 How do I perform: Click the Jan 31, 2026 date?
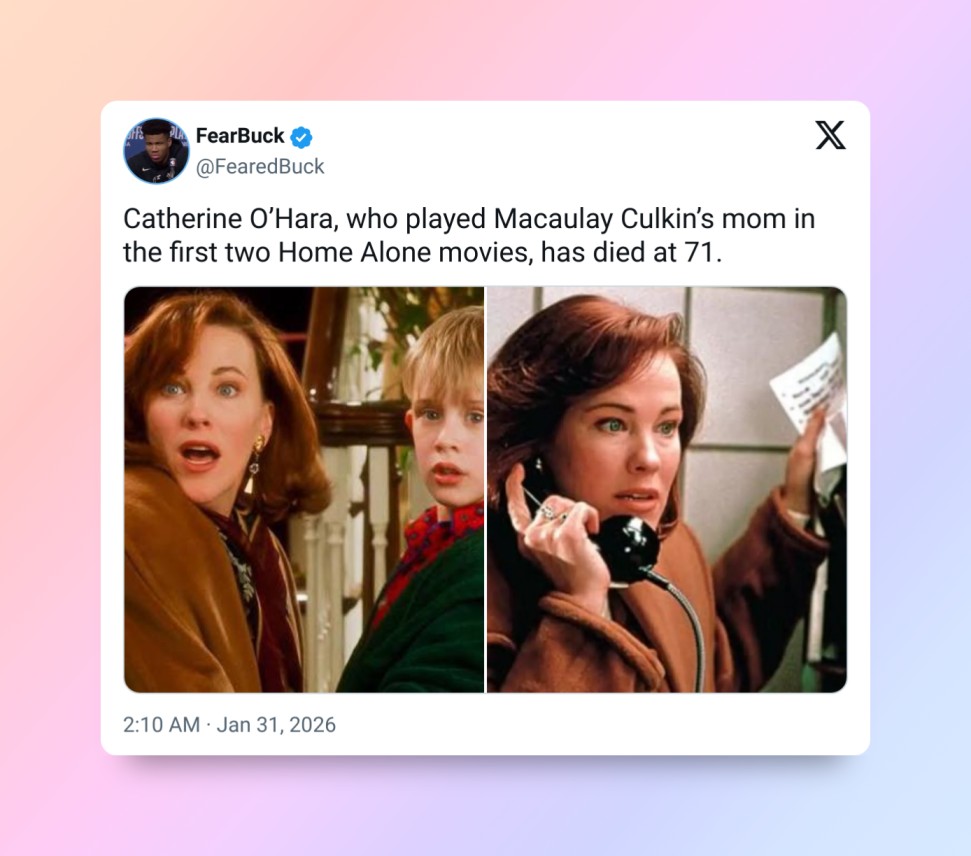coord(276,725)
